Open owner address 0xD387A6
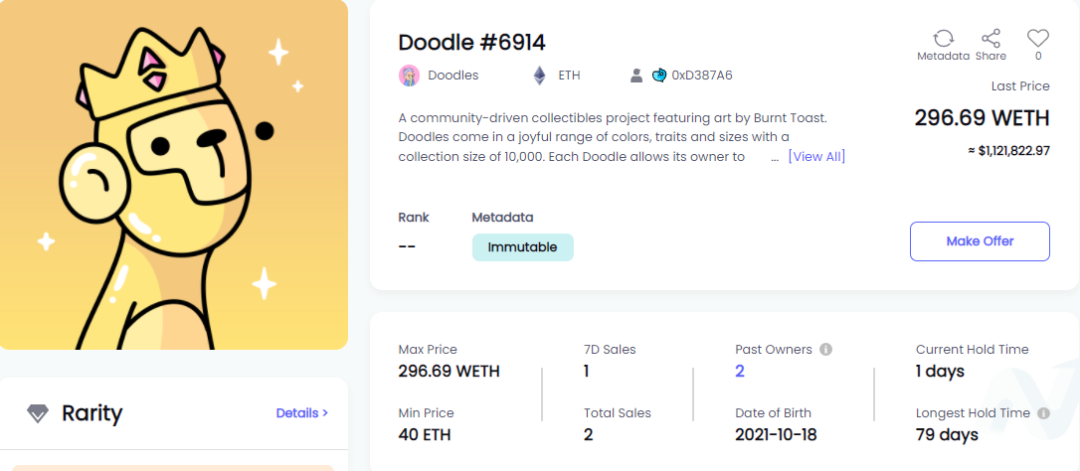Screen dimensions: 1080x471 (702, 75)
